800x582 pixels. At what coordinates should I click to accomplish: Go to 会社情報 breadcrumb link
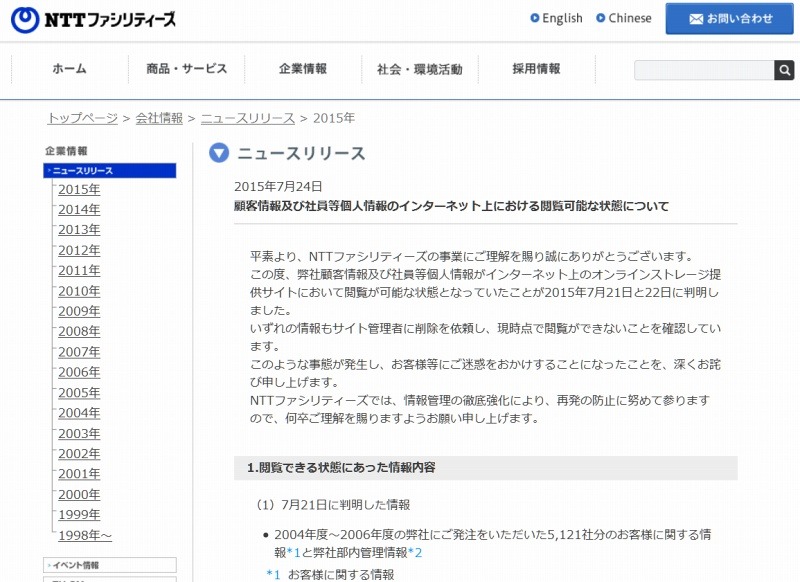point(159,118)
